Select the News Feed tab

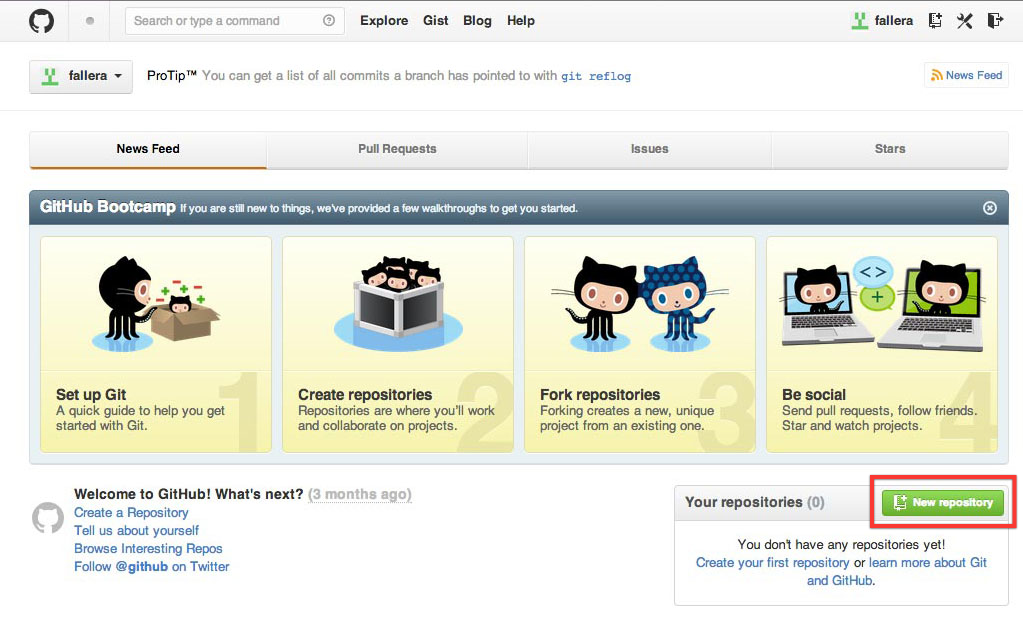(148, 149)
